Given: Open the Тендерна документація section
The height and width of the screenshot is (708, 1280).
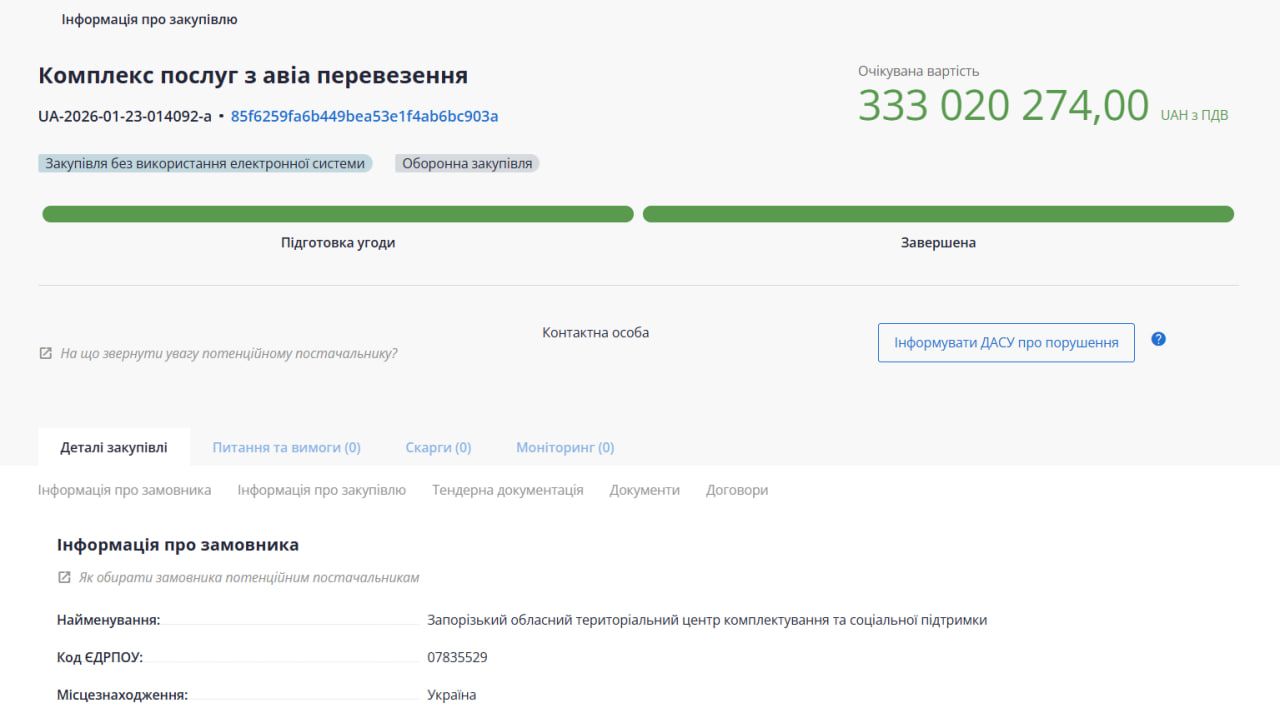Looking at the screenshot, I should point(507,490).
